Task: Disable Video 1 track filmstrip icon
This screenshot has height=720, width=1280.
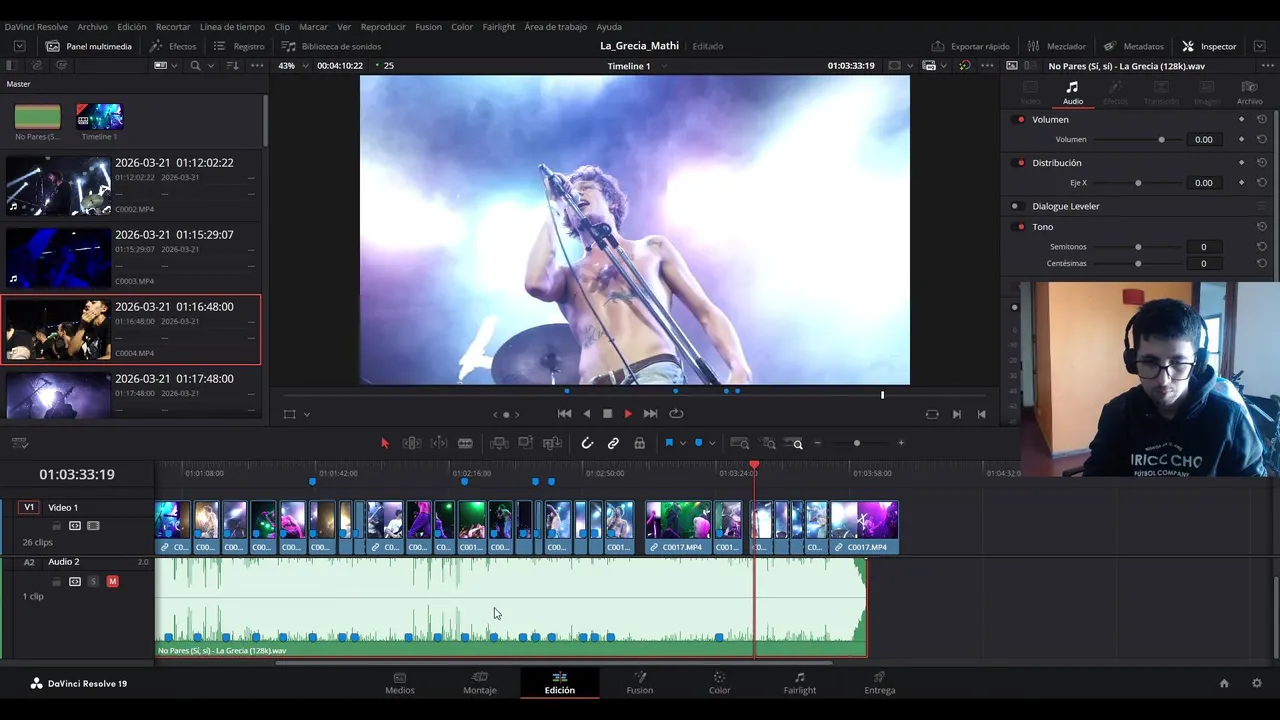Action: point(93,526)
